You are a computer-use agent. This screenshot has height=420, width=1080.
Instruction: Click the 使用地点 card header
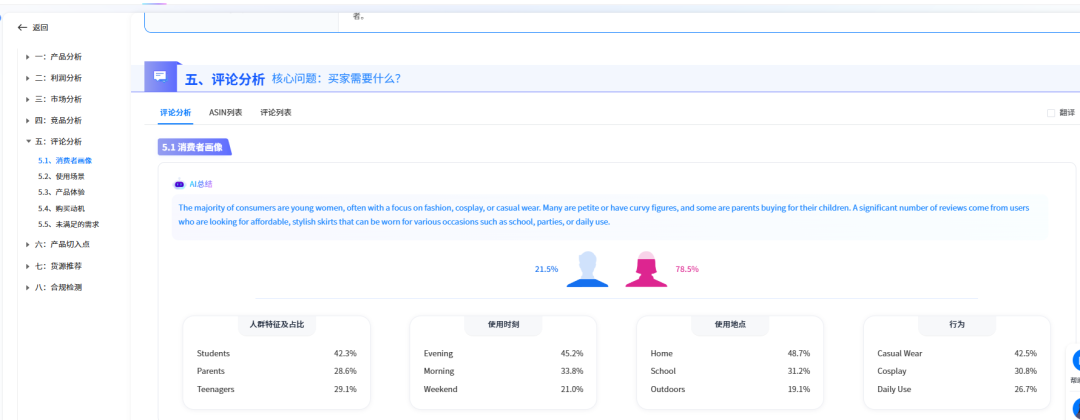730,324
